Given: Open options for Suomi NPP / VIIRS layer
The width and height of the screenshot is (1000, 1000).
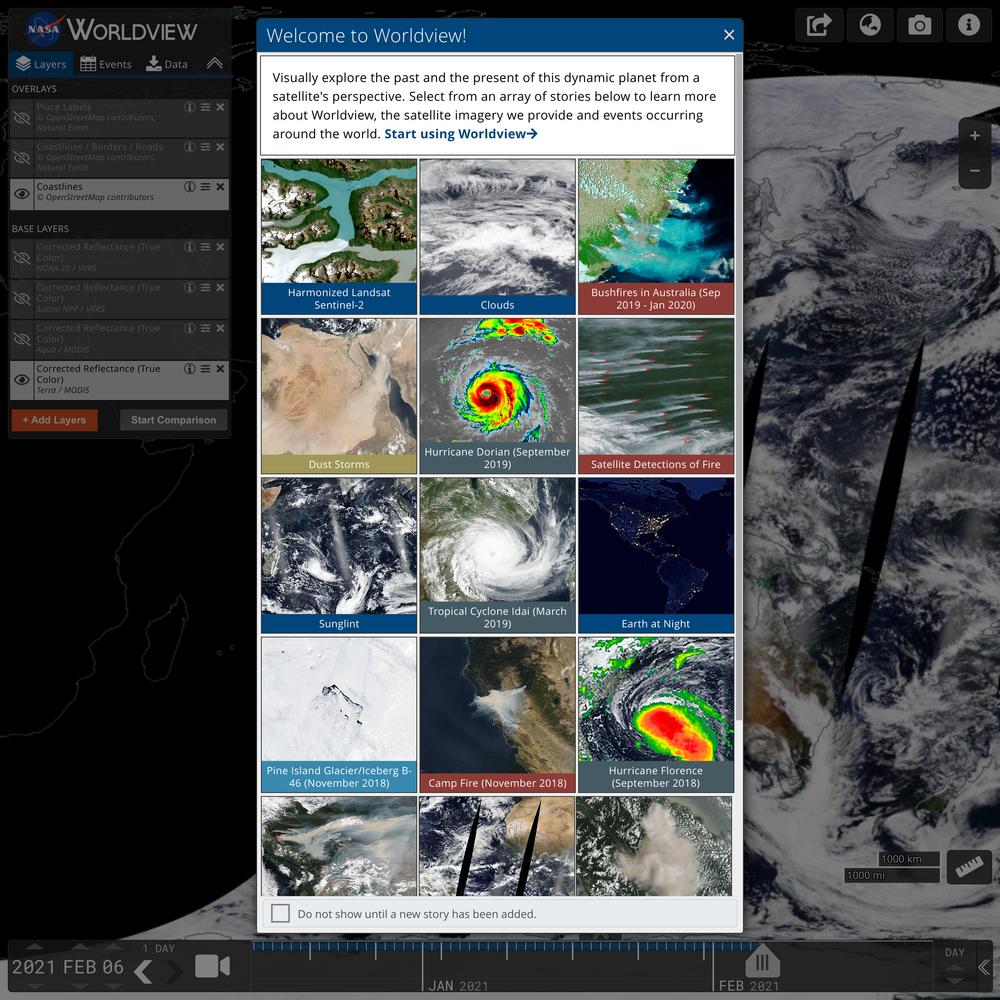Looking at the screenshot, I should tap(205, 288).
